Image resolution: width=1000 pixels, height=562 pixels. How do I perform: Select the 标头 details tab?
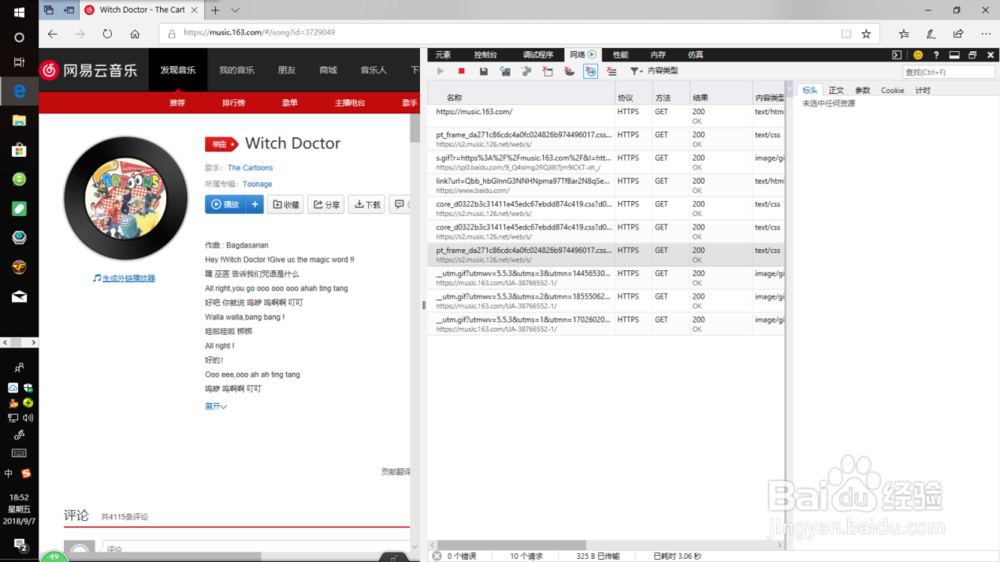[809, 91]
